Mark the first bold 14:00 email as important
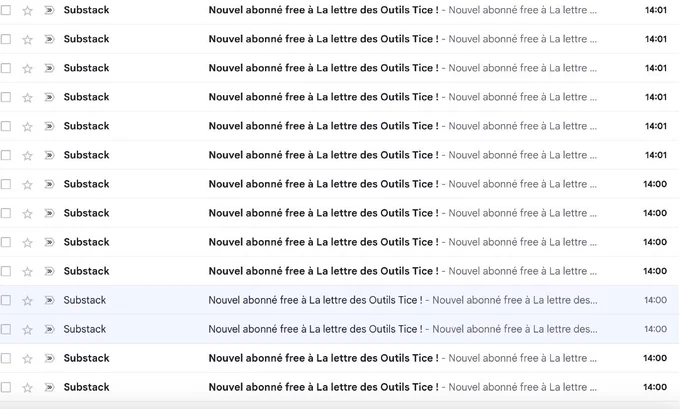Screen dimensions: 680x409 (x=49, y=184)
